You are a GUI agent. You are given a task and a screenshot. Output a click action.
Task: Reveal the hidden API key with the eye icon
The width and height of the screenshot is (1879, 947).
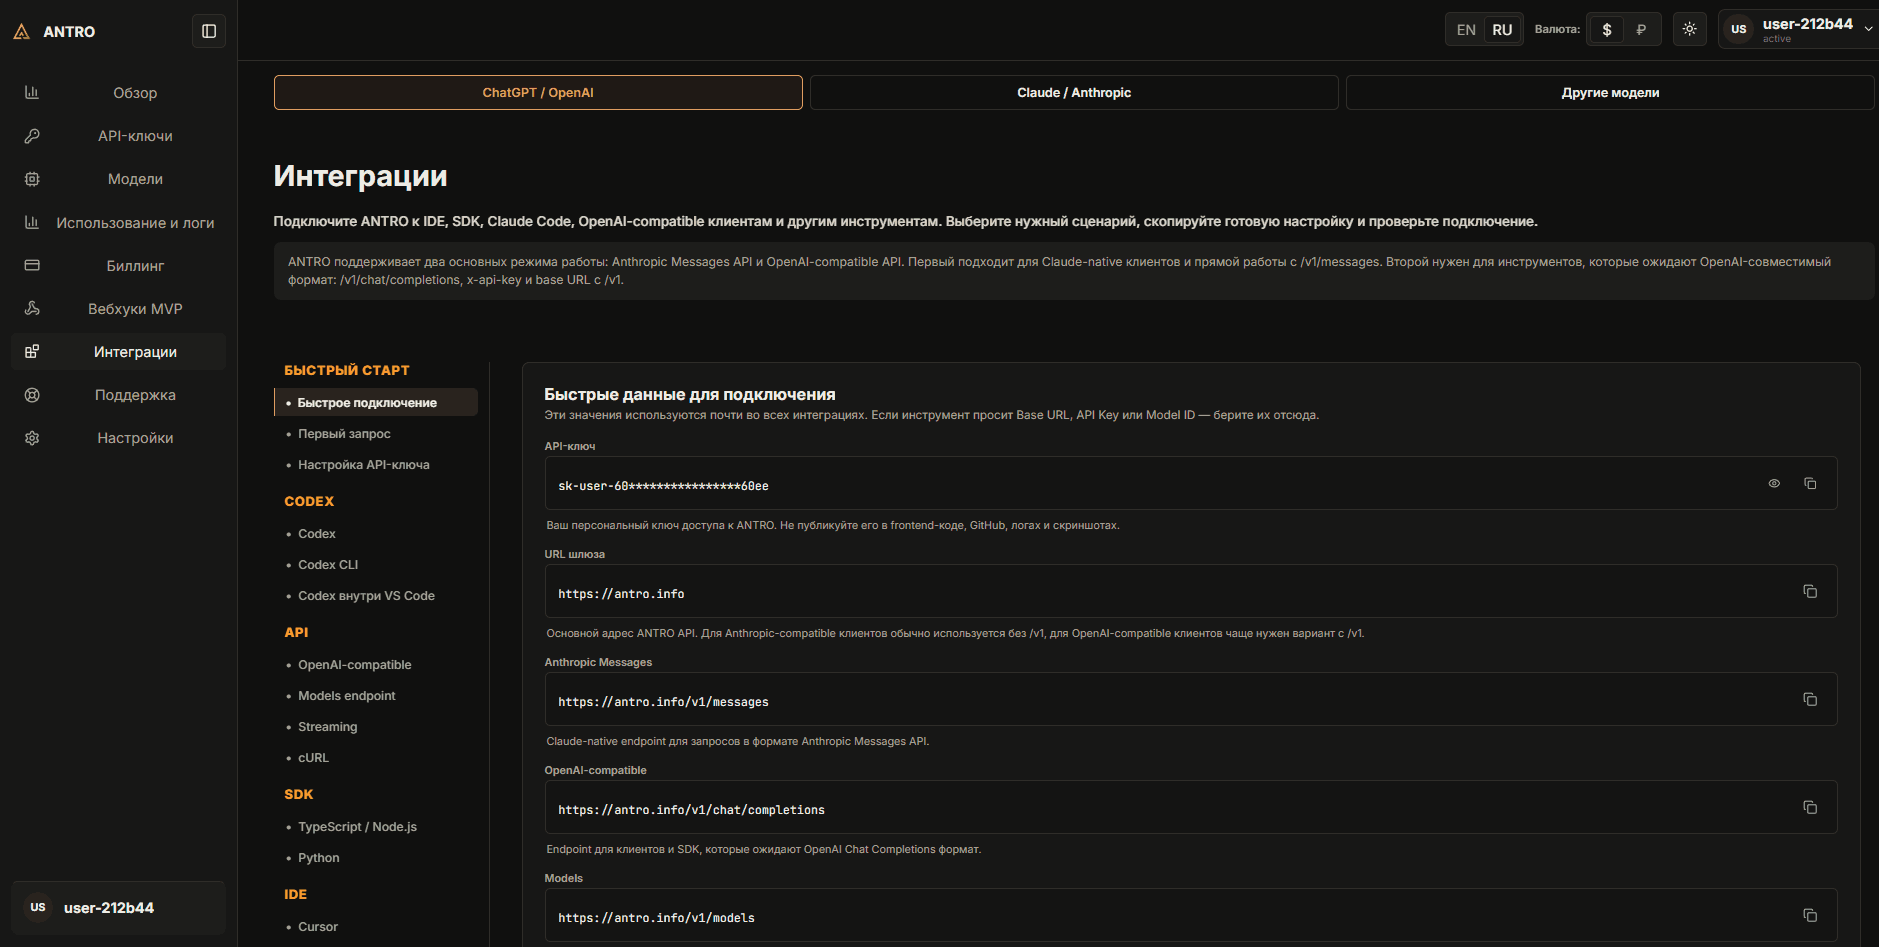(x=1774, y=484)
